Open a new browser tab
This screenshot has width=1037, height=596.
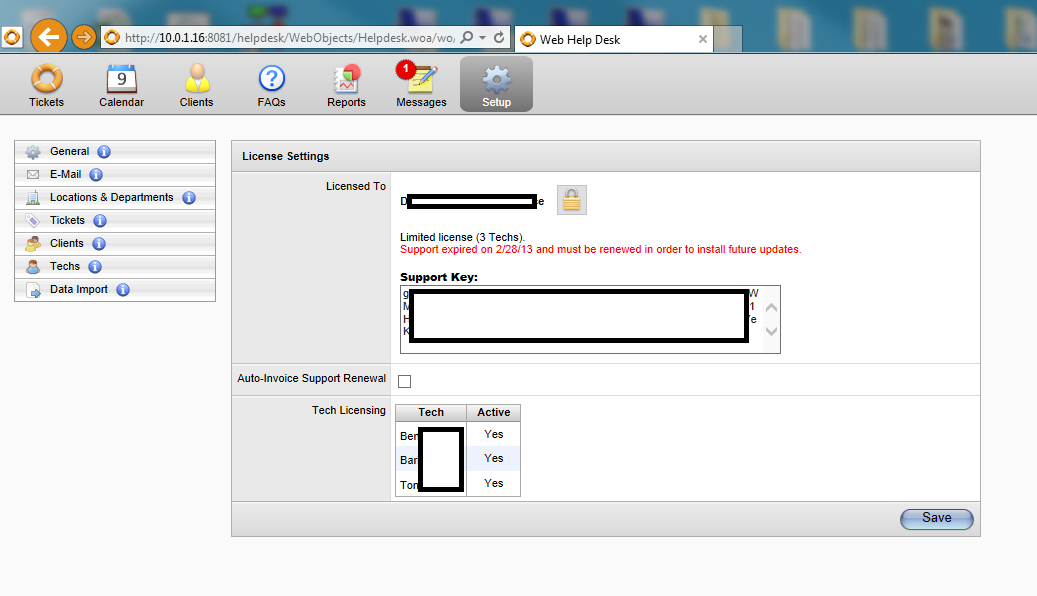tap(727, 40)
